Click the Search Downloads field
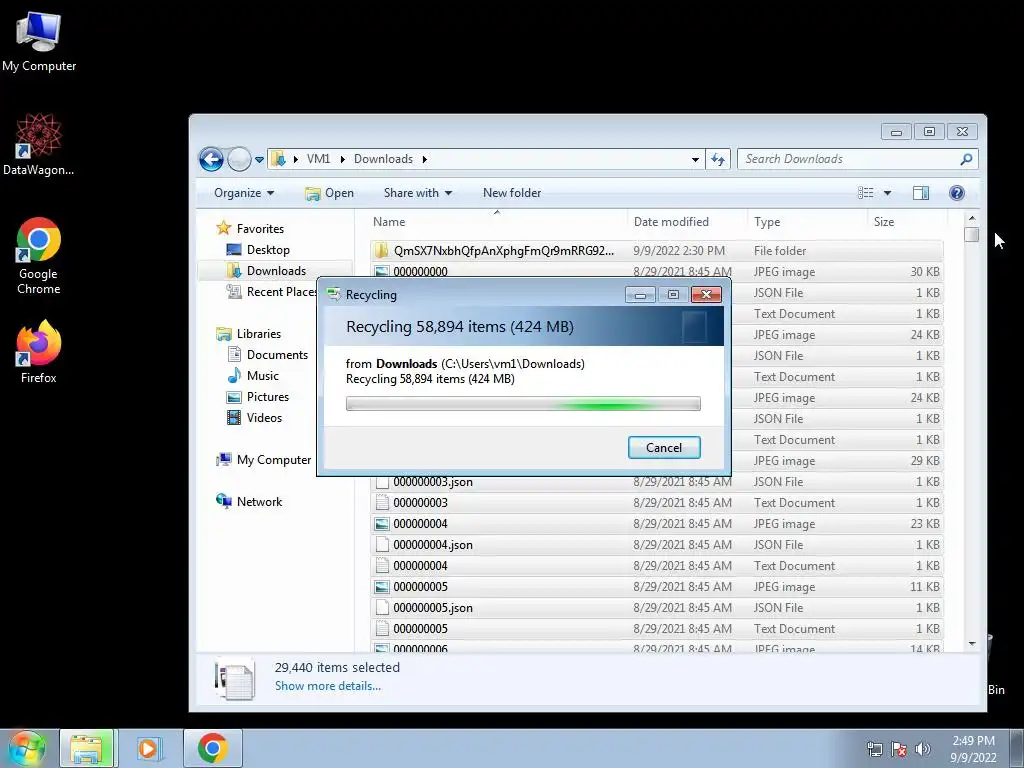 857,159
